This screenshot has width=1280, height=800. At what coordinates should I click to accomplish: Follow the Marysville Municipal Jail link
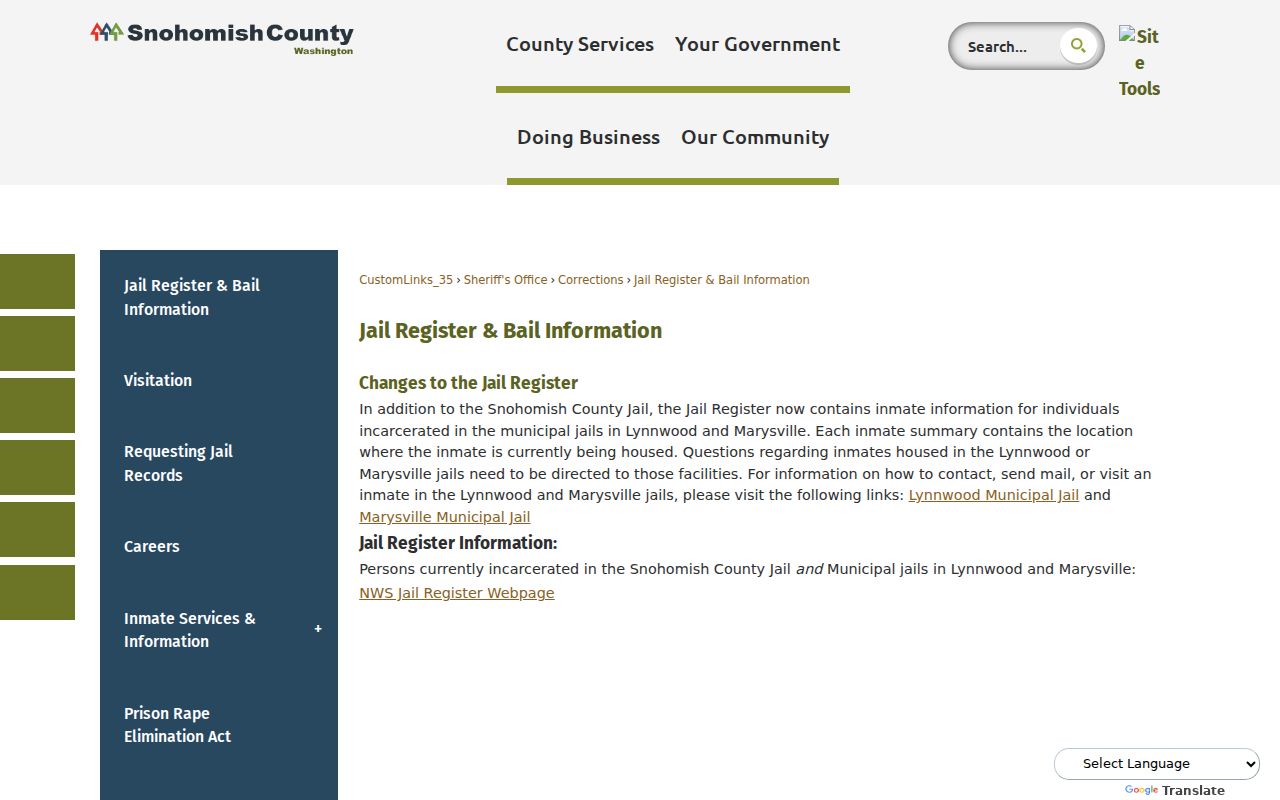click(x=445, y=517)
